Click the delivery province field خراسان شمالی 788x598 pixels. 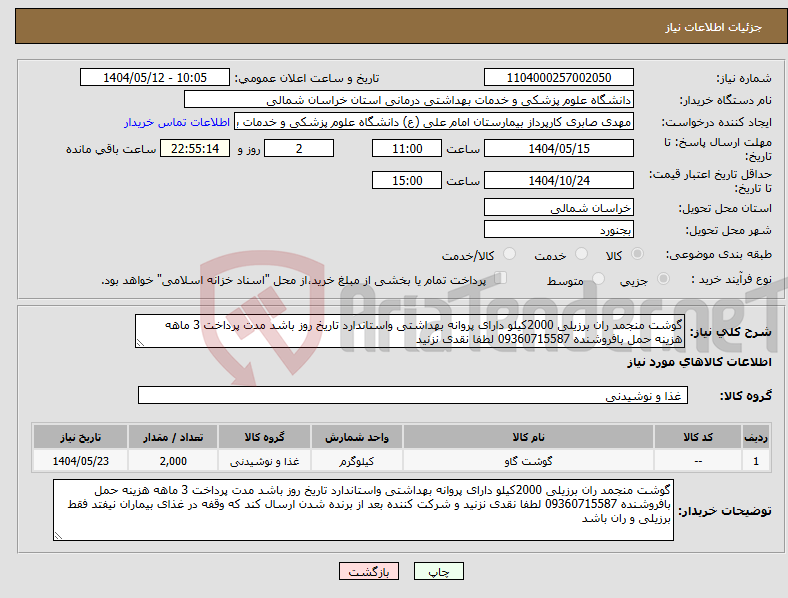[x=558, y=207]
